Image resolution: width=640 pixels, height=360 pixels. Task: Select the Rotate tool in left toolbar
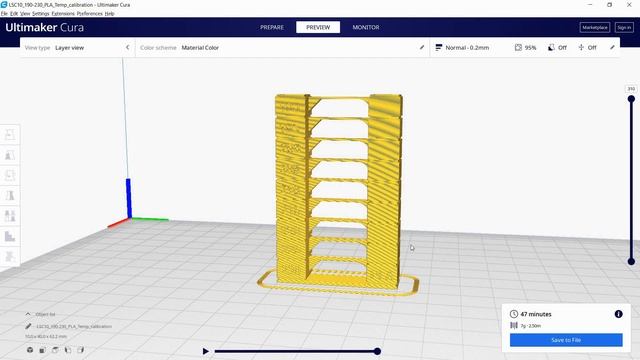10,175
